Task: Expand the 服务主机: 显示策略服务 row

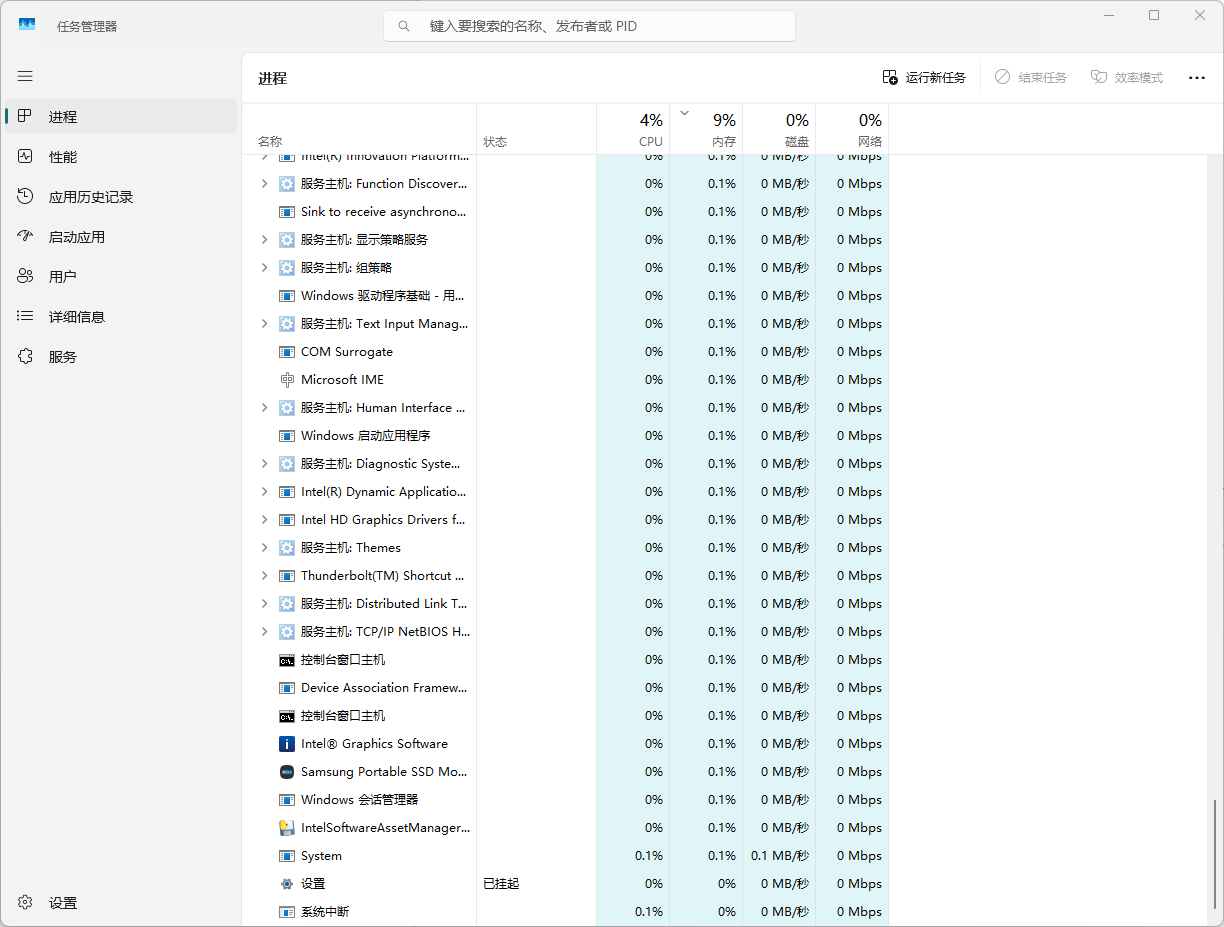Action: point(264,240)
